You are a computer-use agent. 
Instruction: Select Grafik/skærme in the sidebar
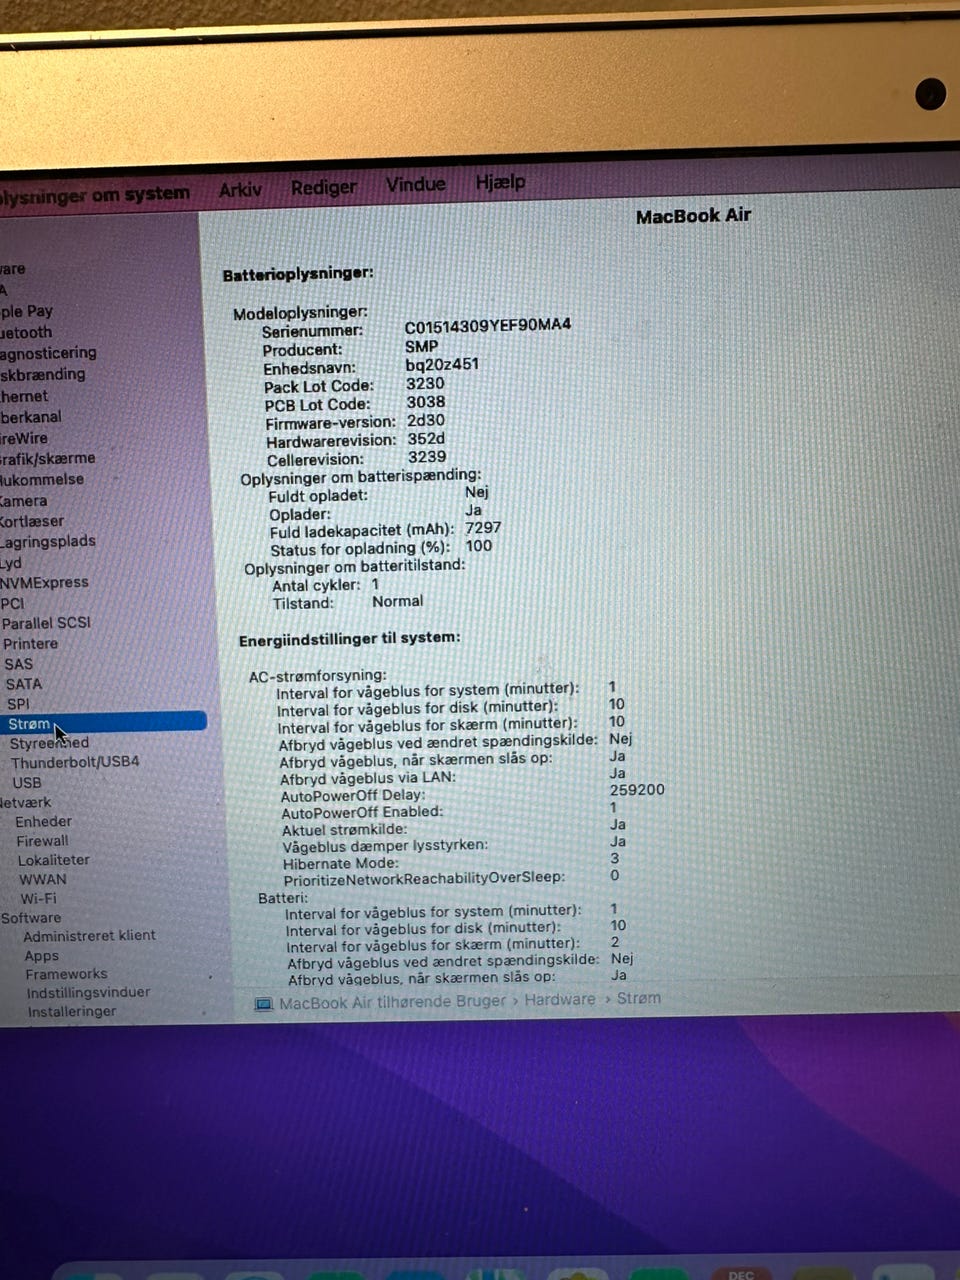click(x=48, y=458)
